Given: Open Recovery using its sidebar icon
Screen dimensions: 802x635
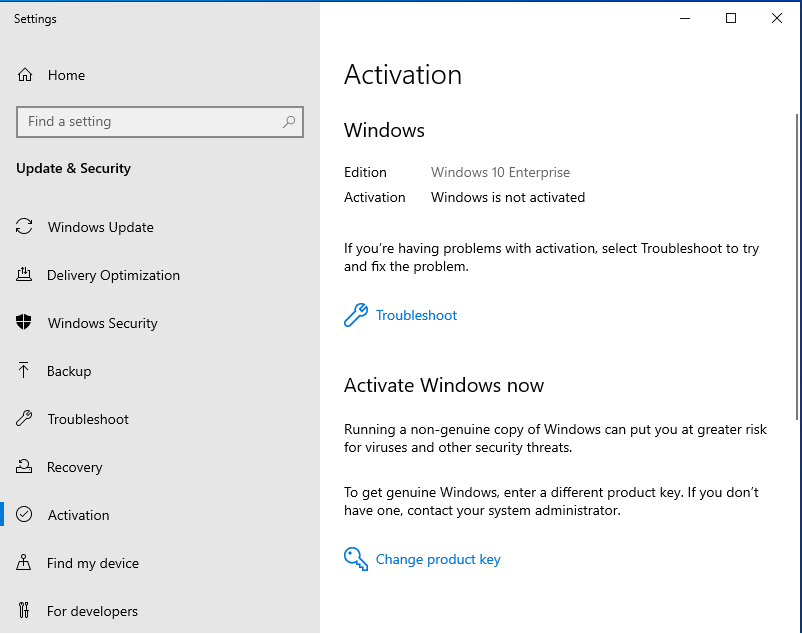Looking at the screenshot, I should [23, 467].
